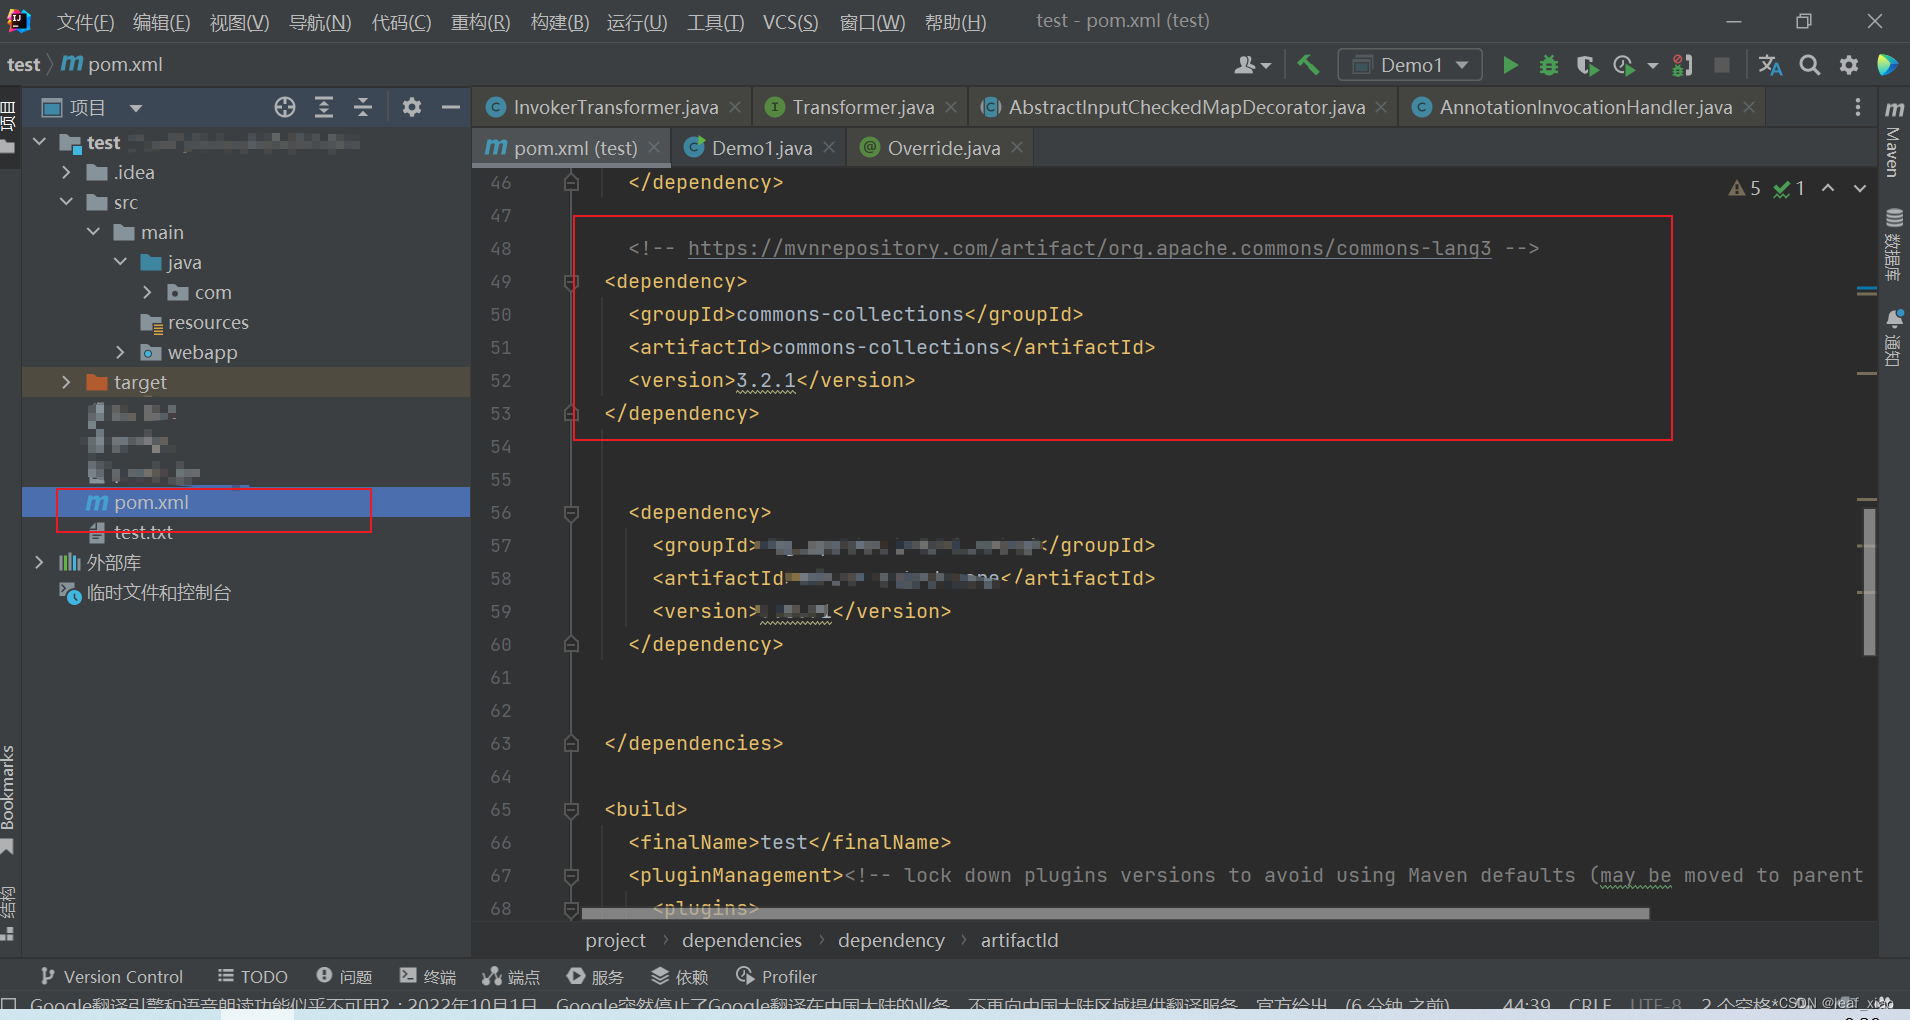1910x1020 pixels.
Task: Click the user account icon
Action: [x=1252, y=65]
